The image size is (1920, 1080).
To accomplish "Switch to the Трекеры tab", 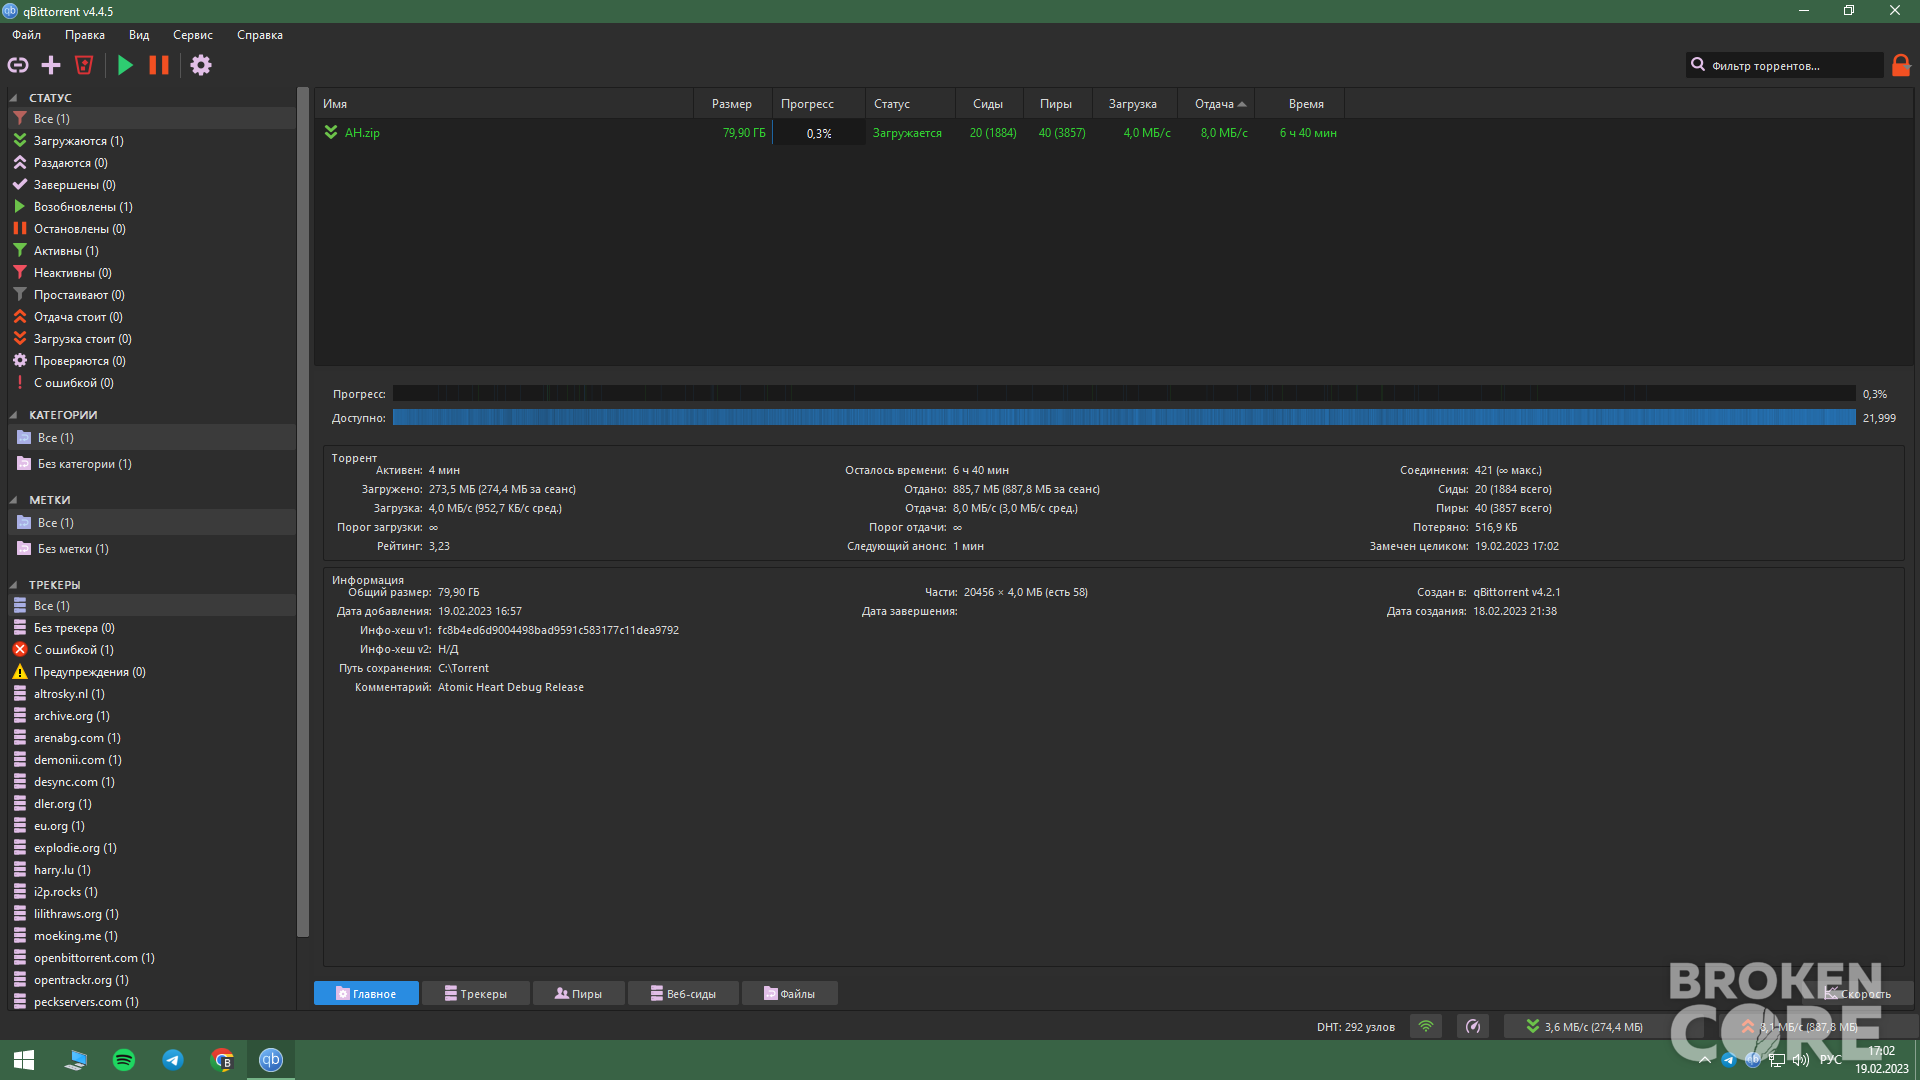I will click(x=476, y=993).
